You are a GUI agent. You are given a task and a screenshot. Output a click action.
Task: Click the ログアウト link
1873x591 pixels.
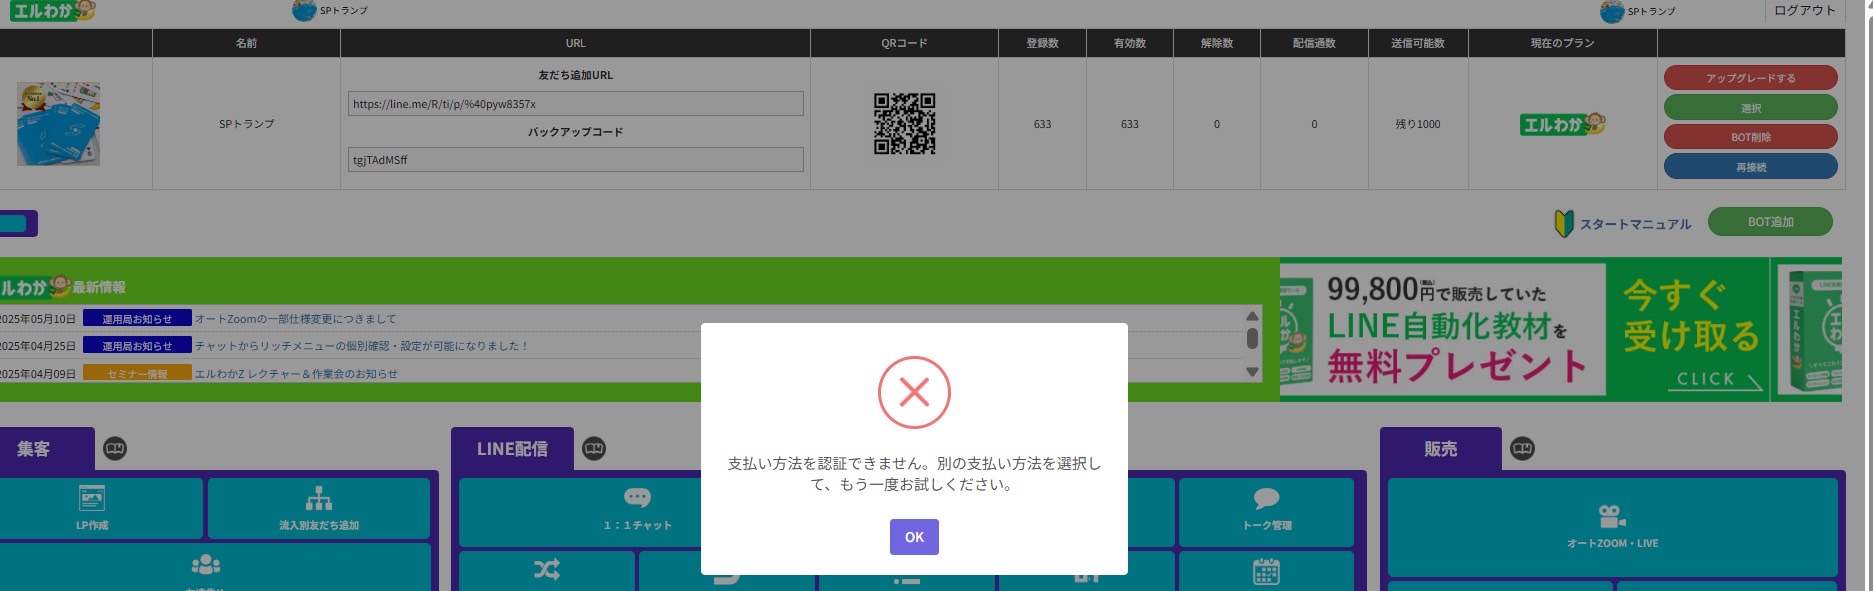click(1804, 10)
